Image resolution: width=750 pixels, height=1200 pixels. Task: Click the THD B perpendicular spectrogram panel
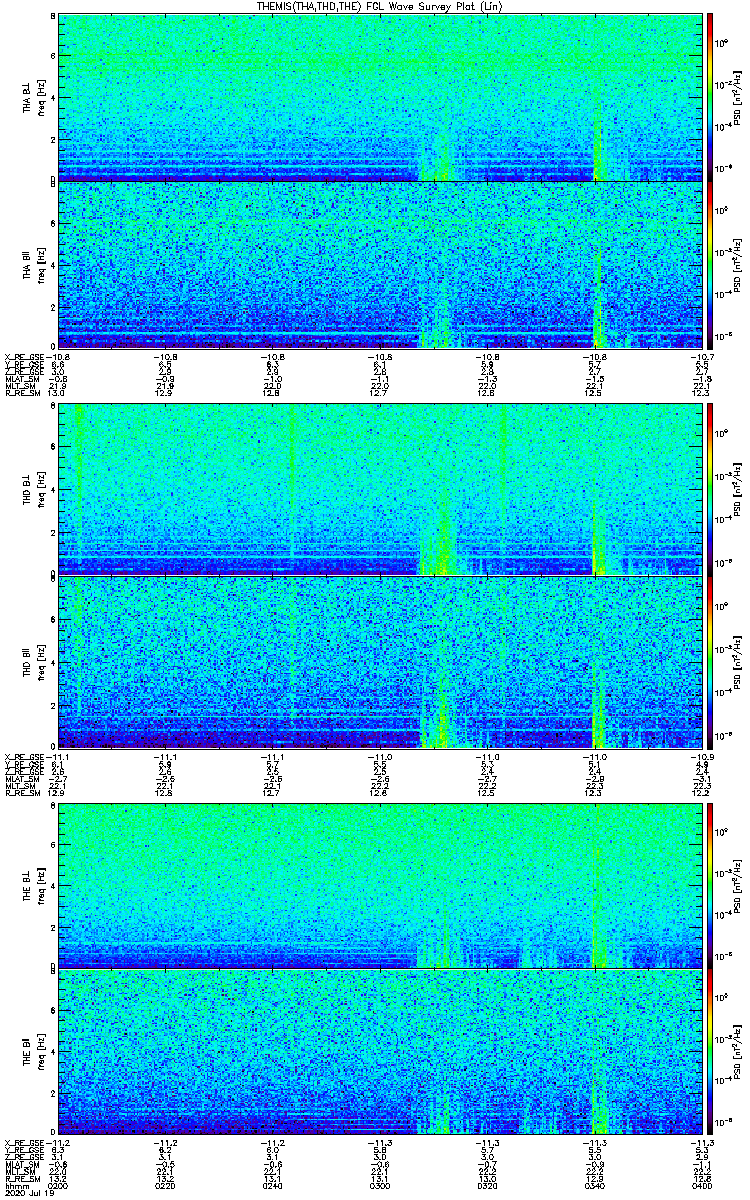(380, 489)
